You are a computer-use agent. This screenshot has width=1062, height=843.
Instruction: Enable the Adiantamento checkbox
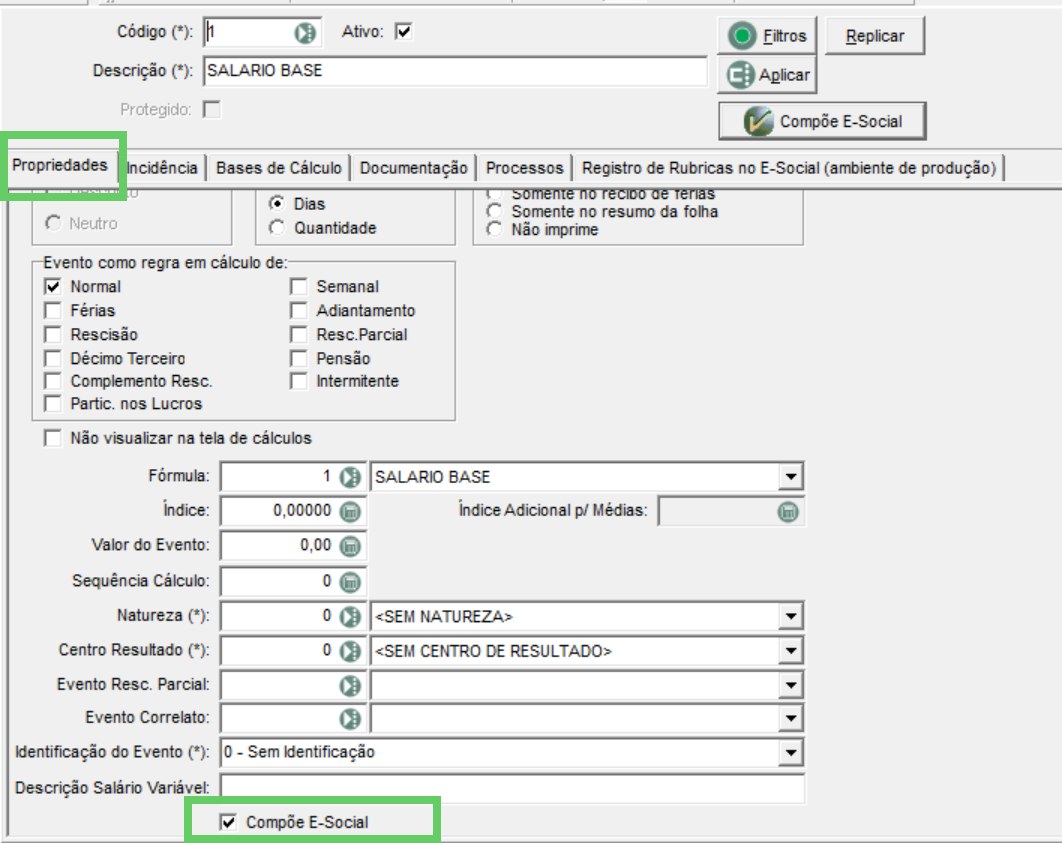(x=299, y=311)
